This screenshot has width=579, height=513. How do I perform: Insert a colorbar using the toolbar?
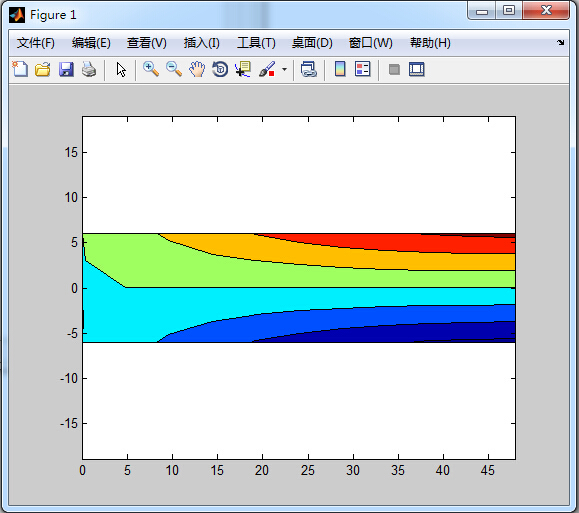pyautogui.click(x=340, y=69)
